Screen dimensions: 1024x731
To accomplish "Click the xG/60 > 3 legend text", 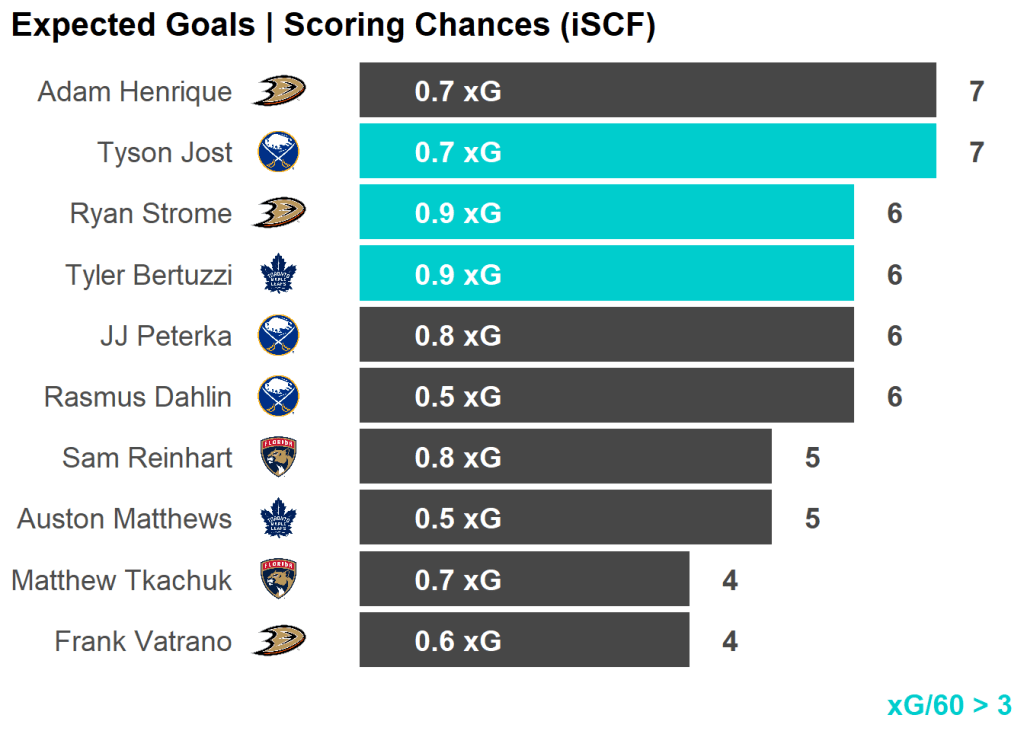I will click(x=949, y=705).
